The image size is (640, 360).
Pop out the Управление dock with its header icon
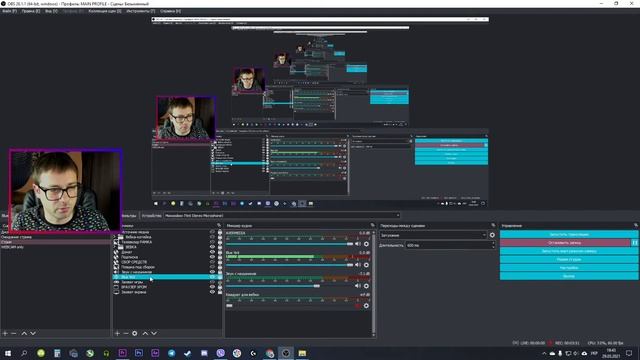636,225
